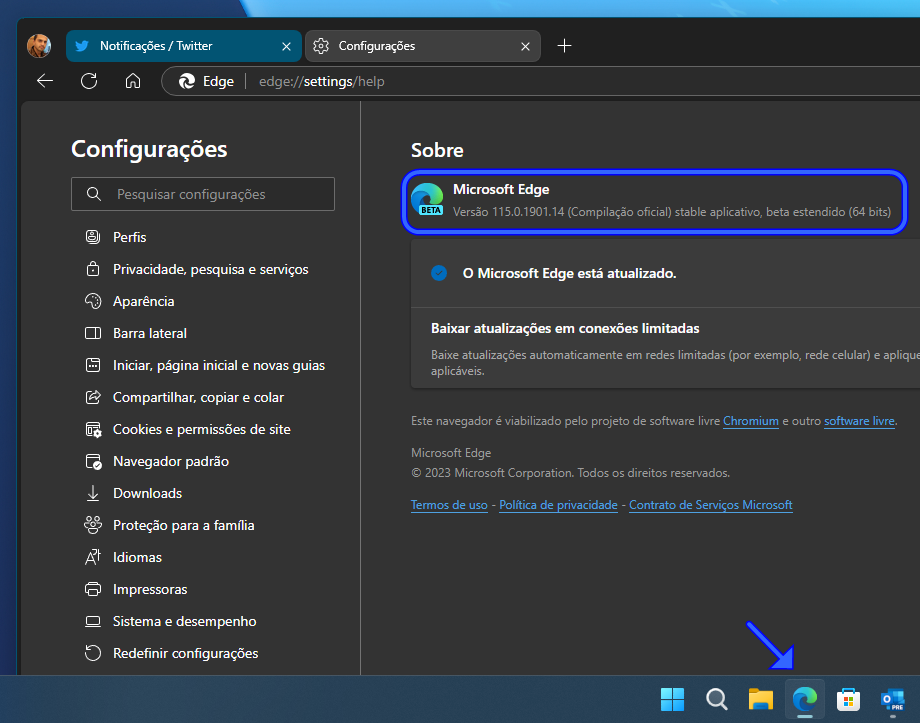Open Outlook PRE from taskbar

(x=892, y=699)
